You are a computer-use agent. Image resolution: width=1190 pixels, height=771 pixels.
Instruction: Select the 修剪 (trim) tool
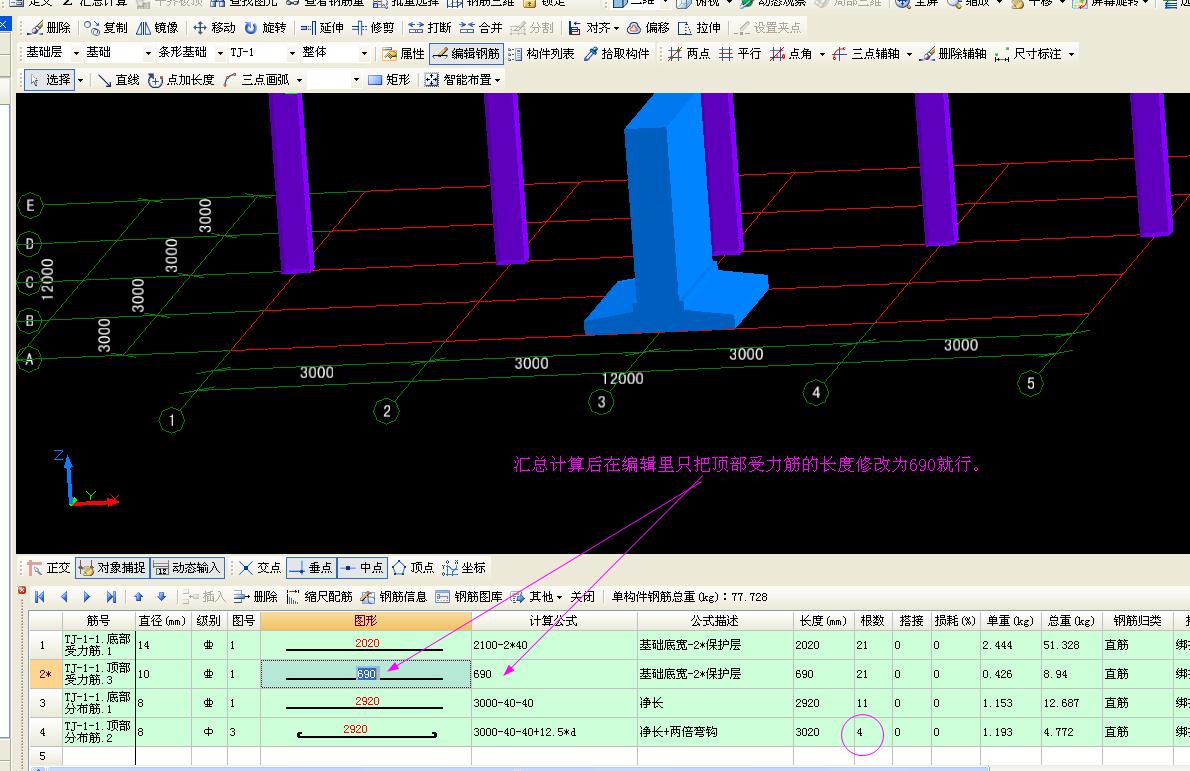[x=373, y=28]
